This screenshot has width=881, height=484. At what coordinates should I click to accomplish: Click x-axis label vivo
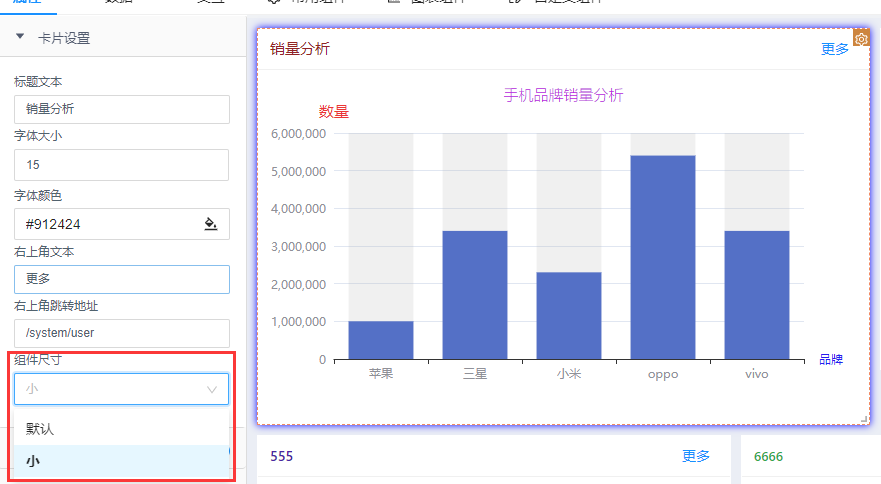tap(757, 374)
